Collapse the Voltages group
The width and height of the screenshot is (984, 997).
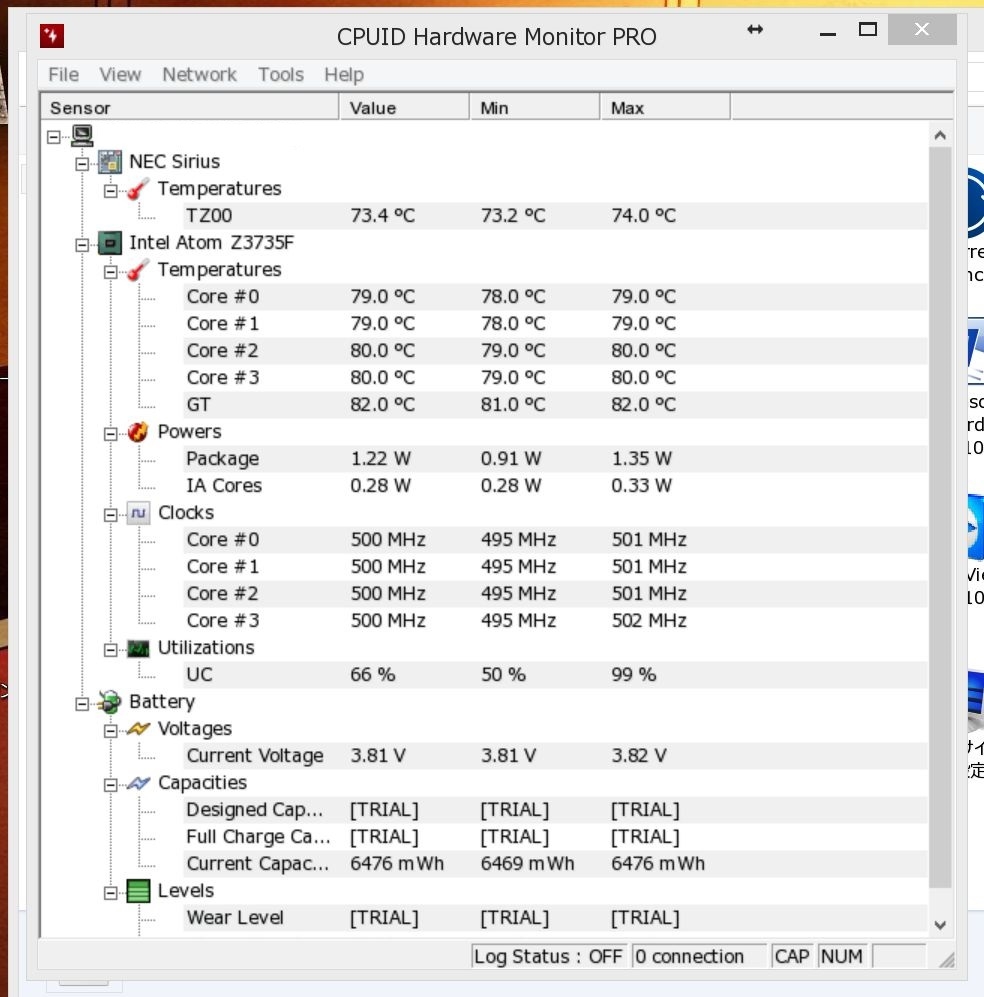111,731
